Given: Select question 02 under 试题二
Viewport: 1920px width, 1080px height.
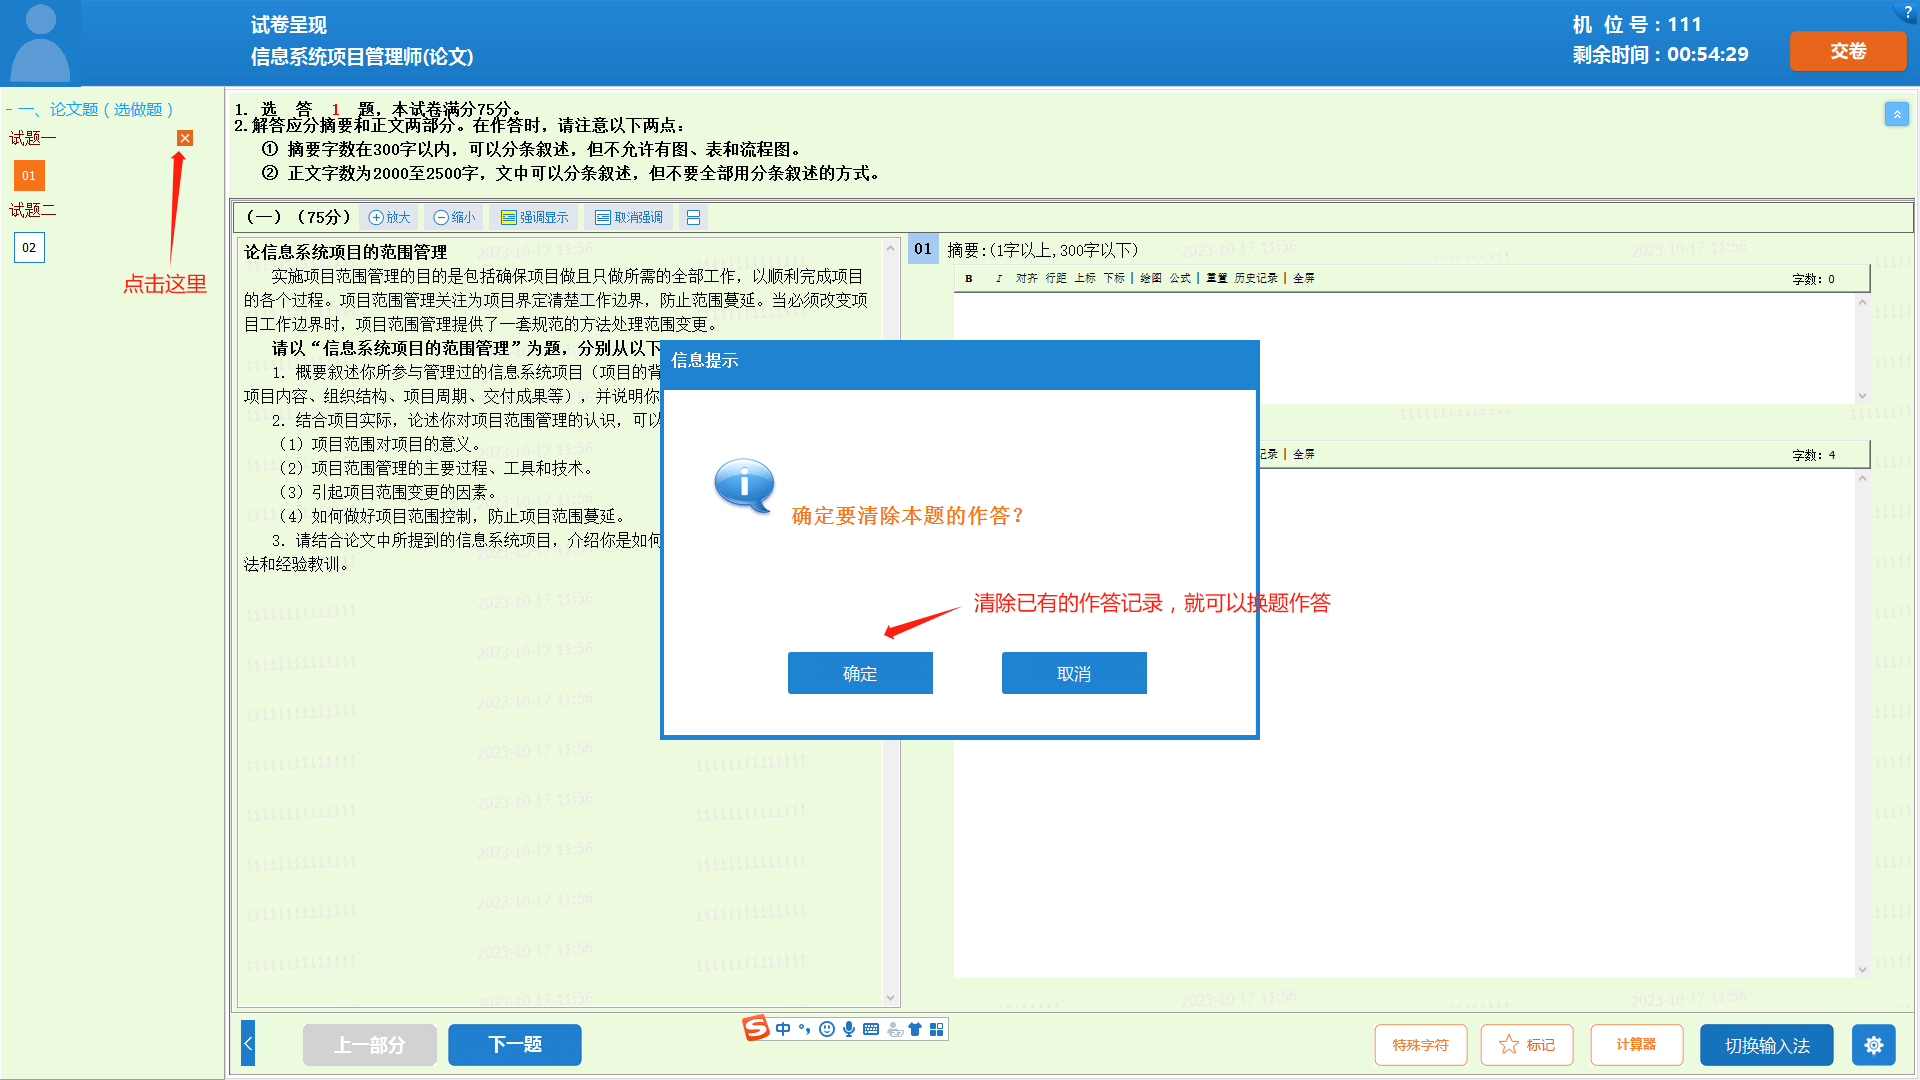Looking at the screenshot, I should [x=29, y=248].
